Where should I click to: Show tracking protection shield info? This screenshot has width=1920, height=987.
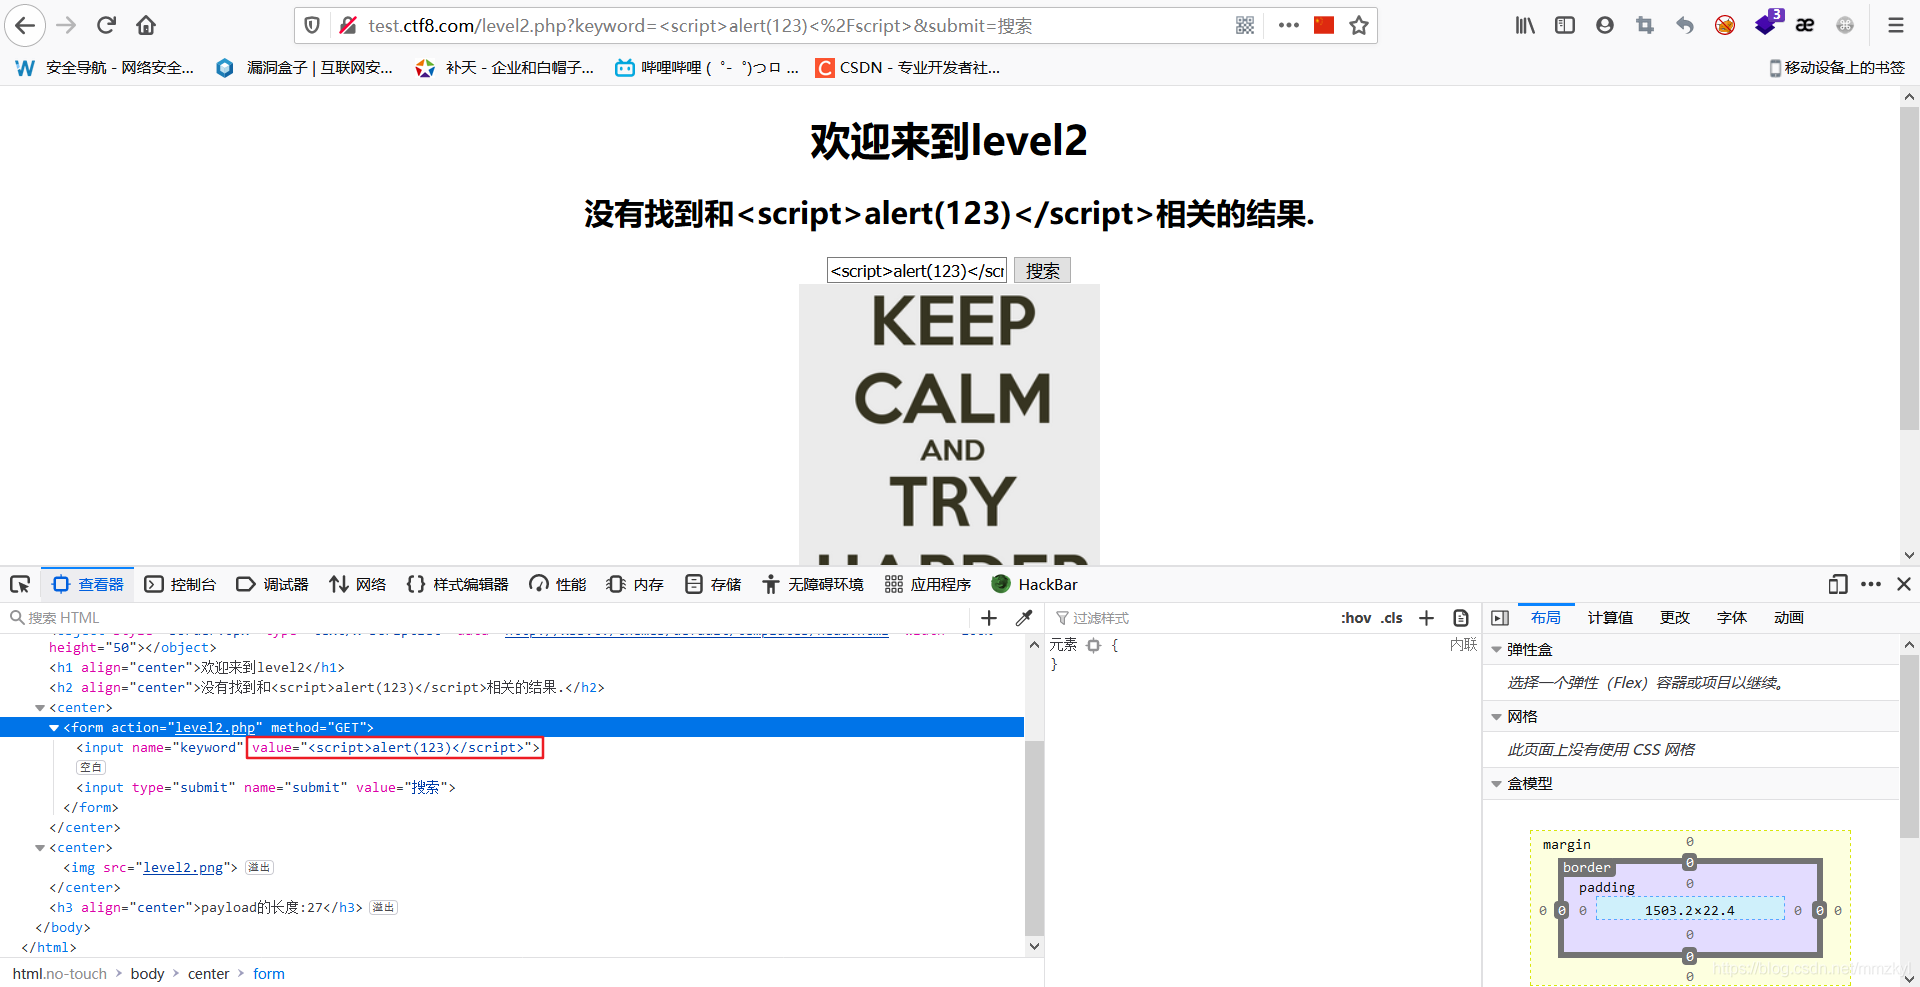(312, 25)
